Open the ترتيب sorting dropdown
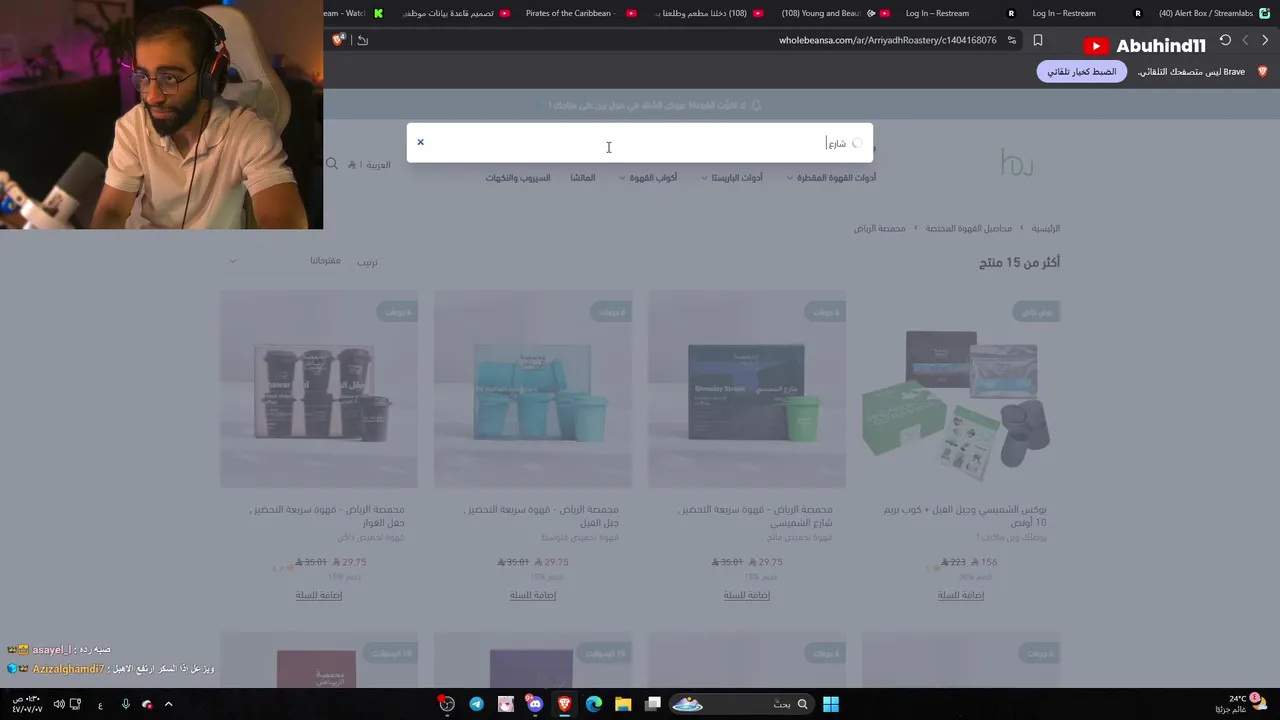The height and width of the screenshot is (720, 1280). [x=303, y=261]
